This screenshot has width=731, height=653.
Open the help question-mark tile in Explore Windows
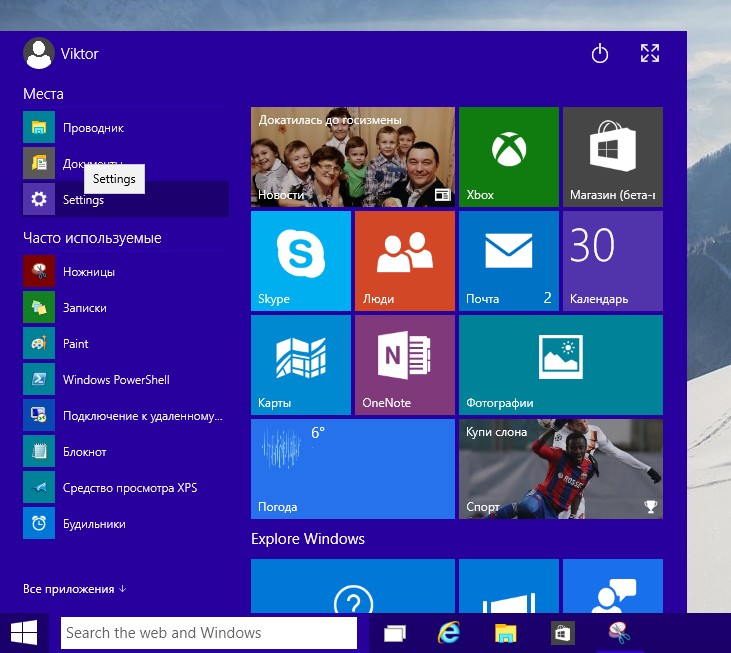353,586
